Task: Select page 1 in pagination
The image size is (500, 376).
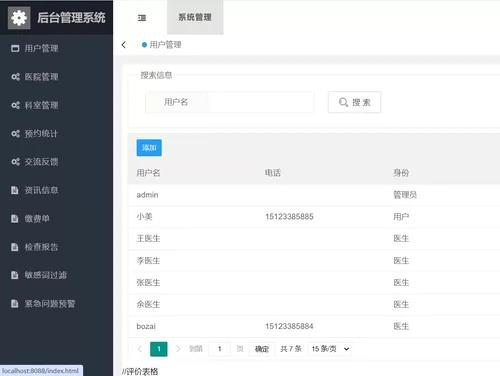Action: click(x=159, y=349)
